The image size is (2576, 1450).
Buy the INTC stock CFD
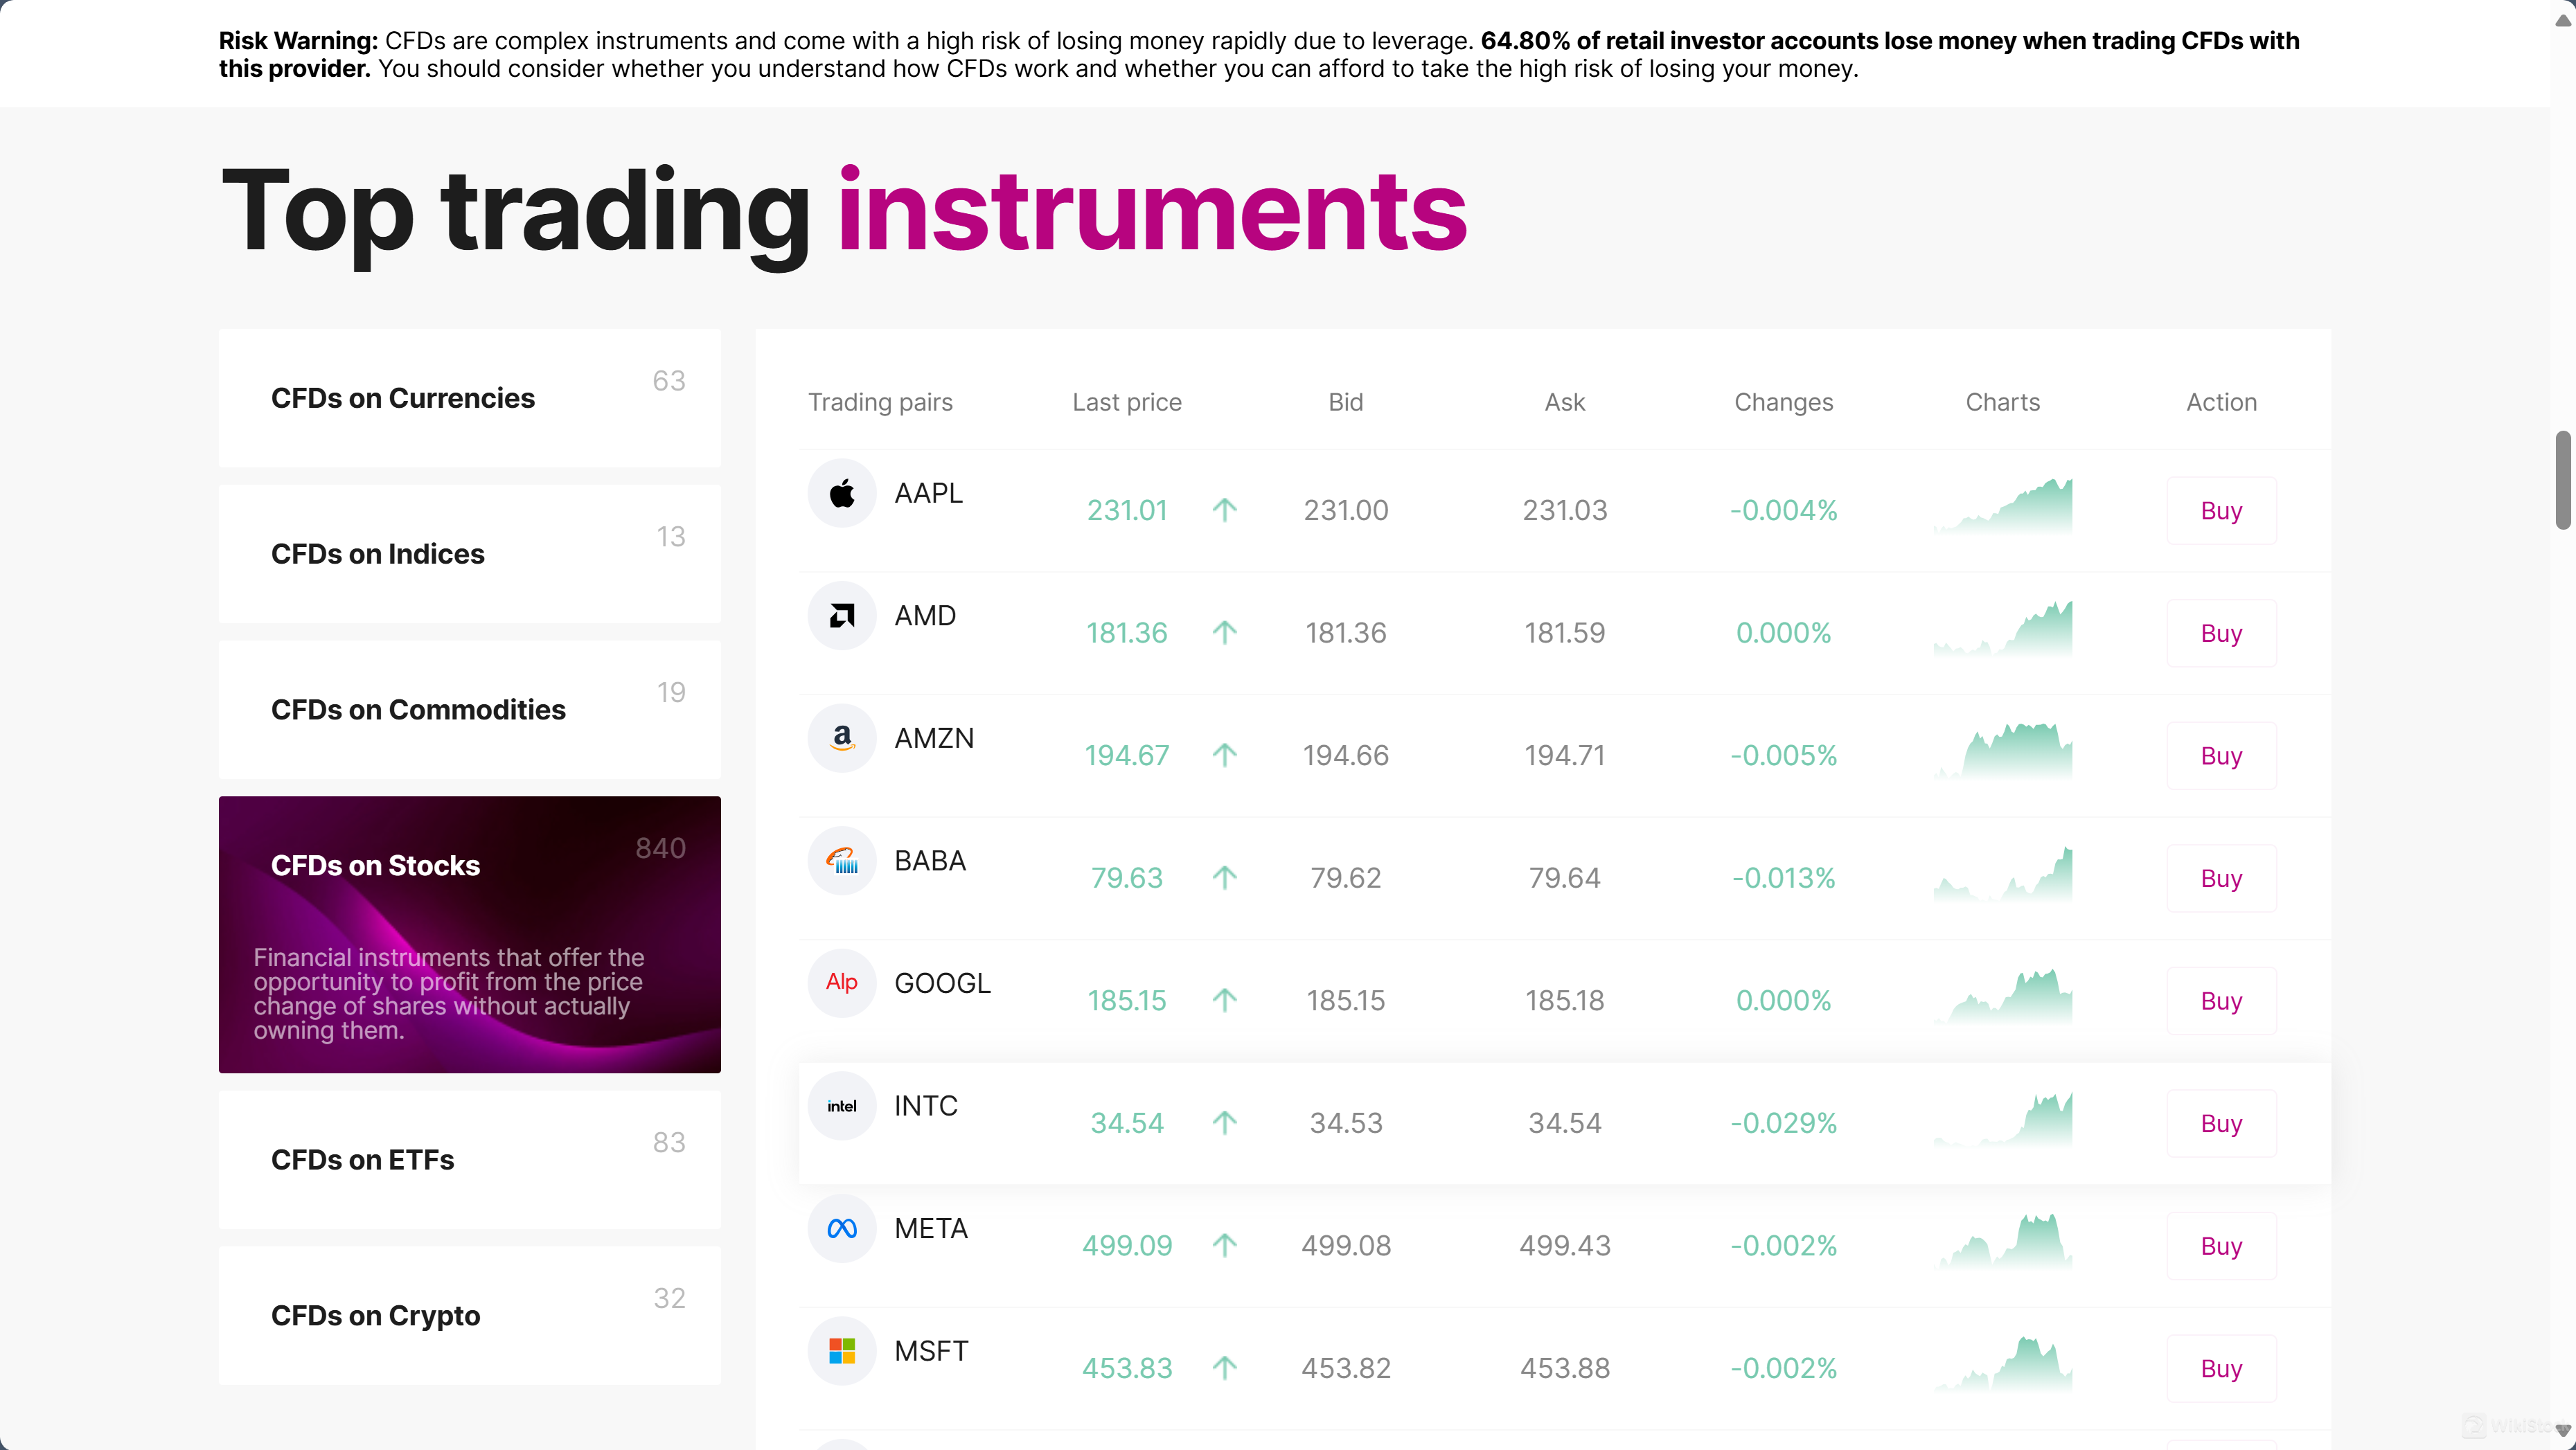[x=2220, y=1123]
